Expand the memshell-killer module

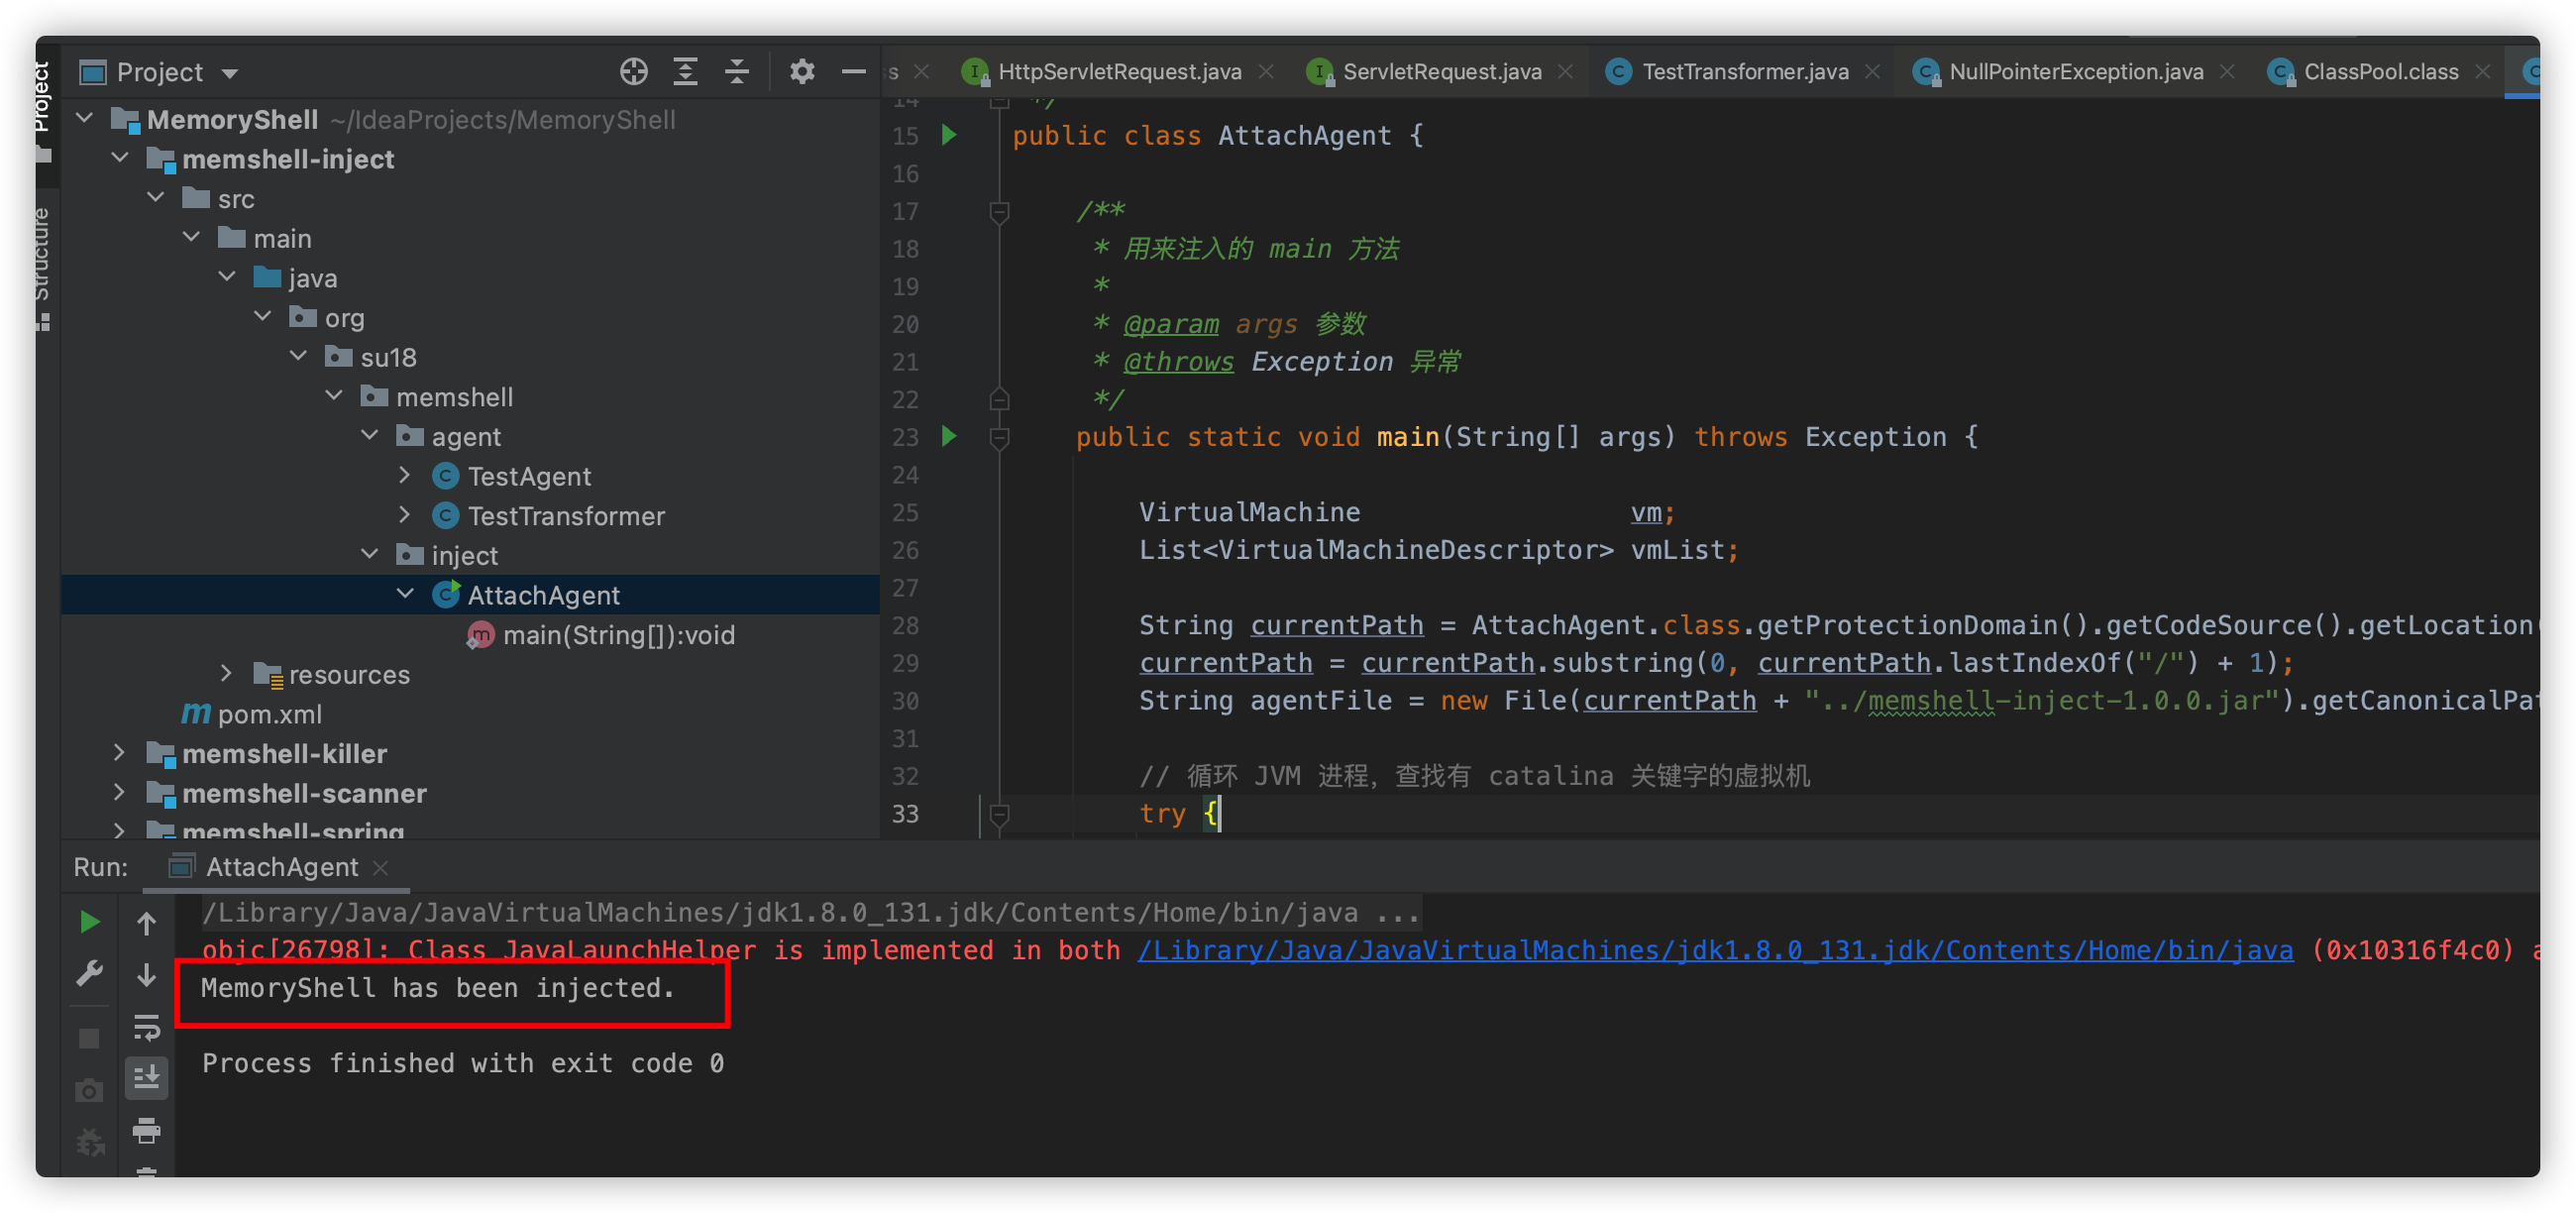point(119,753)
